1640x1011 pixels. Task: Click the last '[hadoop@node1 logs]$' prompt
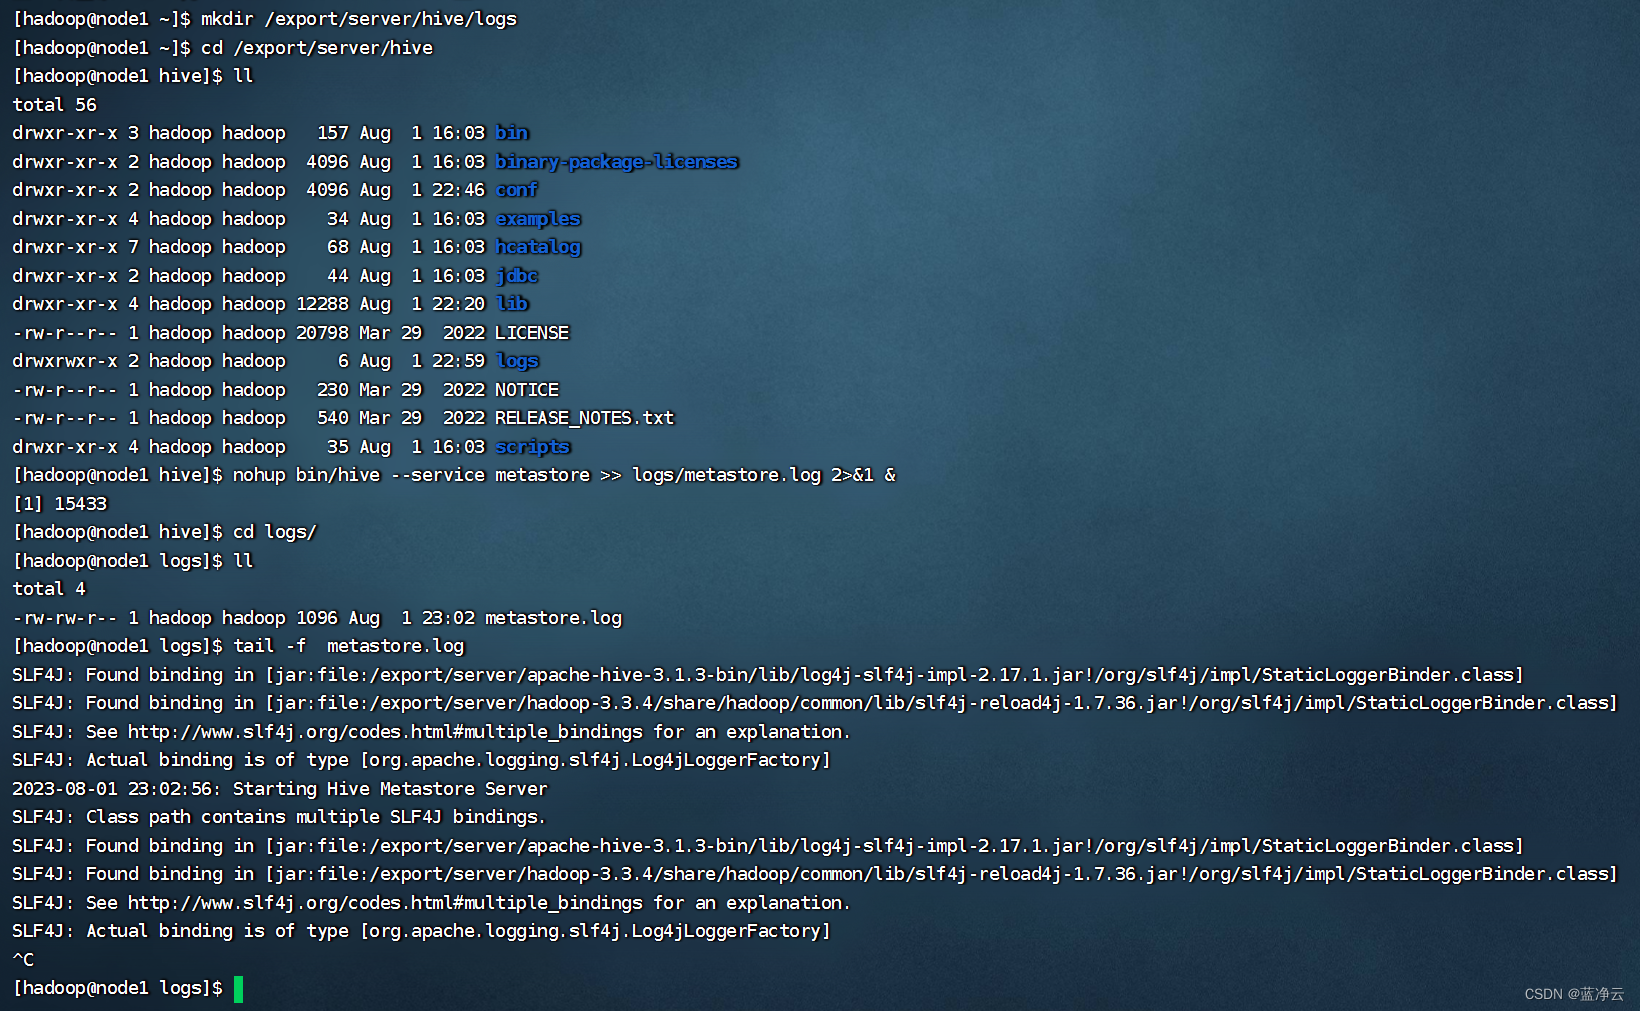click(118, 988)
